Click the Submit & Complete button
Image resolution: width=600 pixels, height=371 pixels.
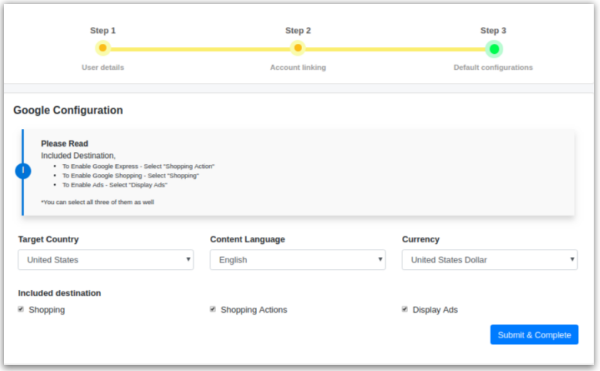(534, 335)
